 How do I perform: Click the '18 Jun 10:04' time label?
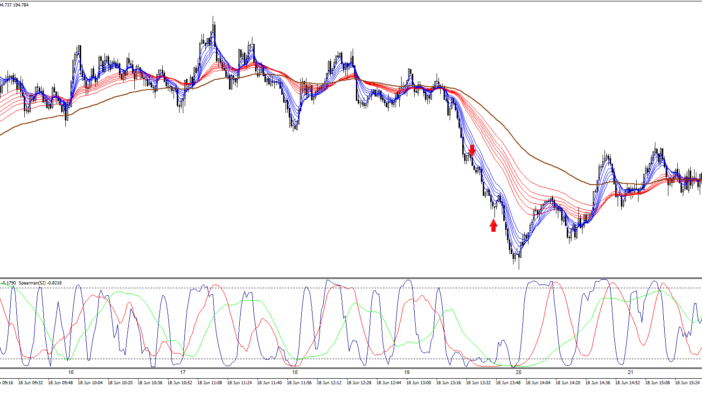point(90,383)
